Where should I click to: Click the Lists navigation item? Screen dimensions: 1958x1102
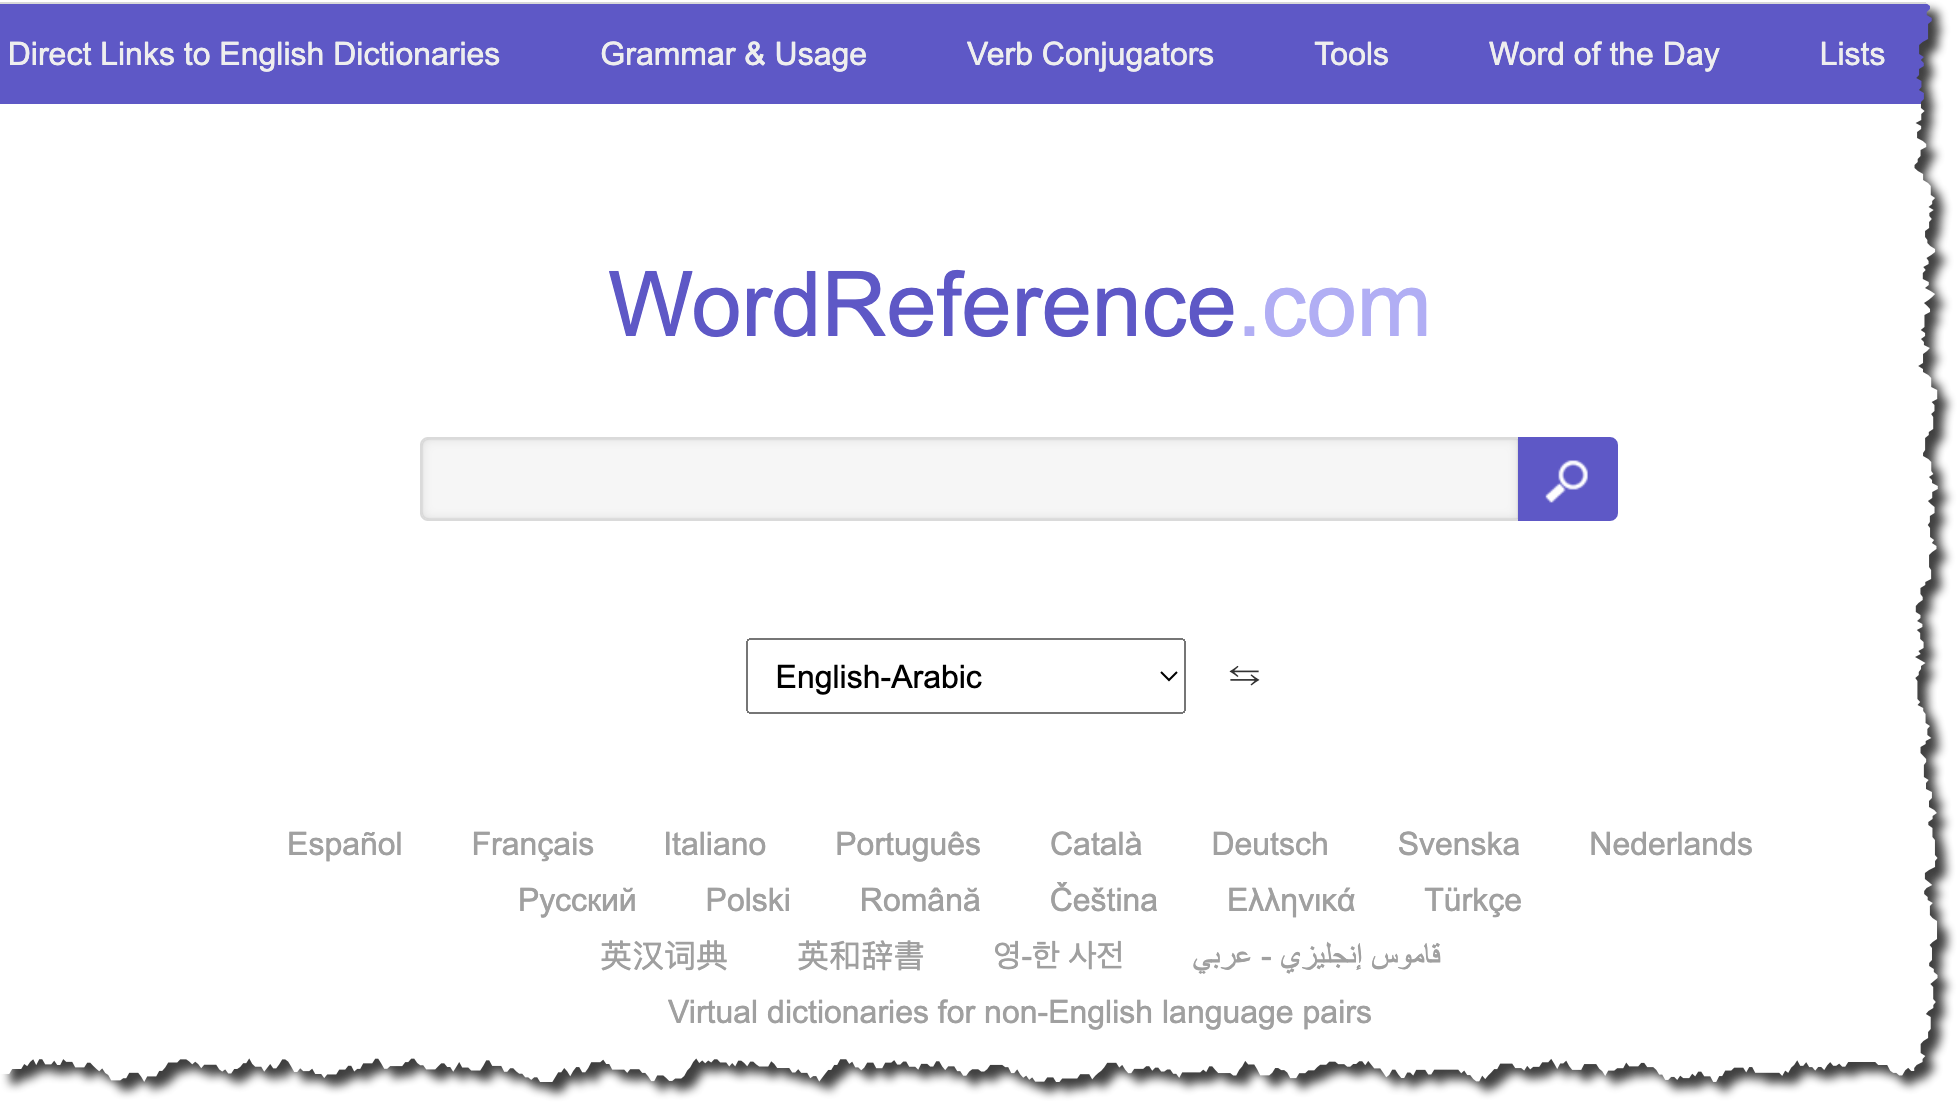1853,54
